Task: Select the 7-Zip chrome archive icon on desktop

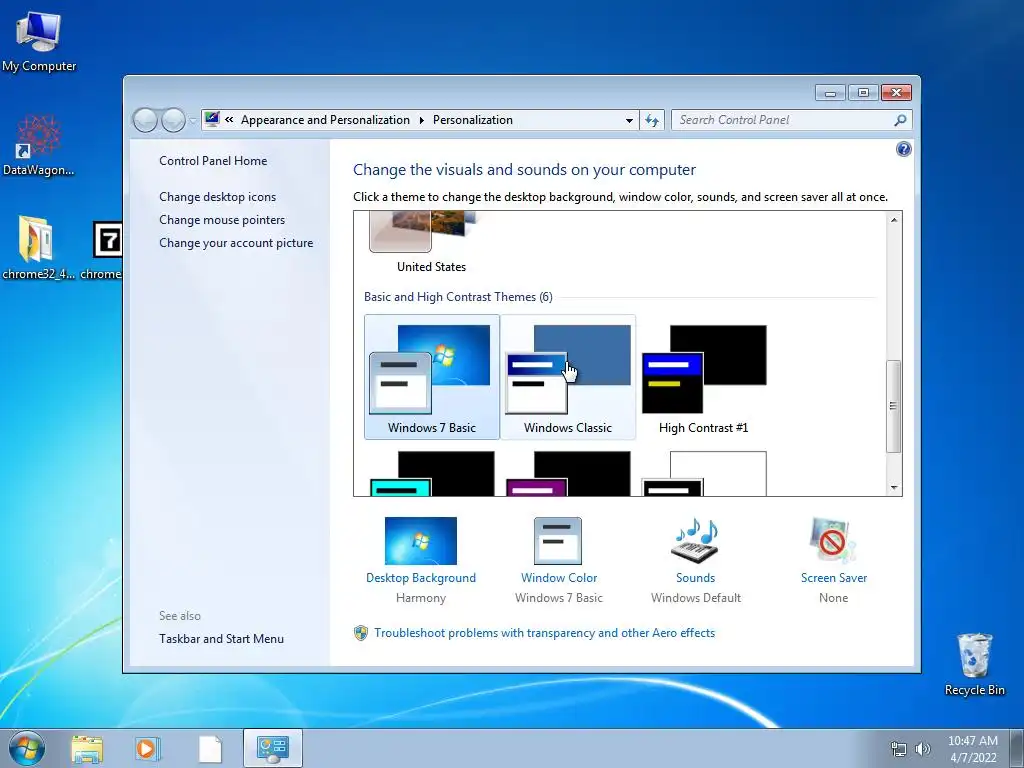Action: click(107, 248)
